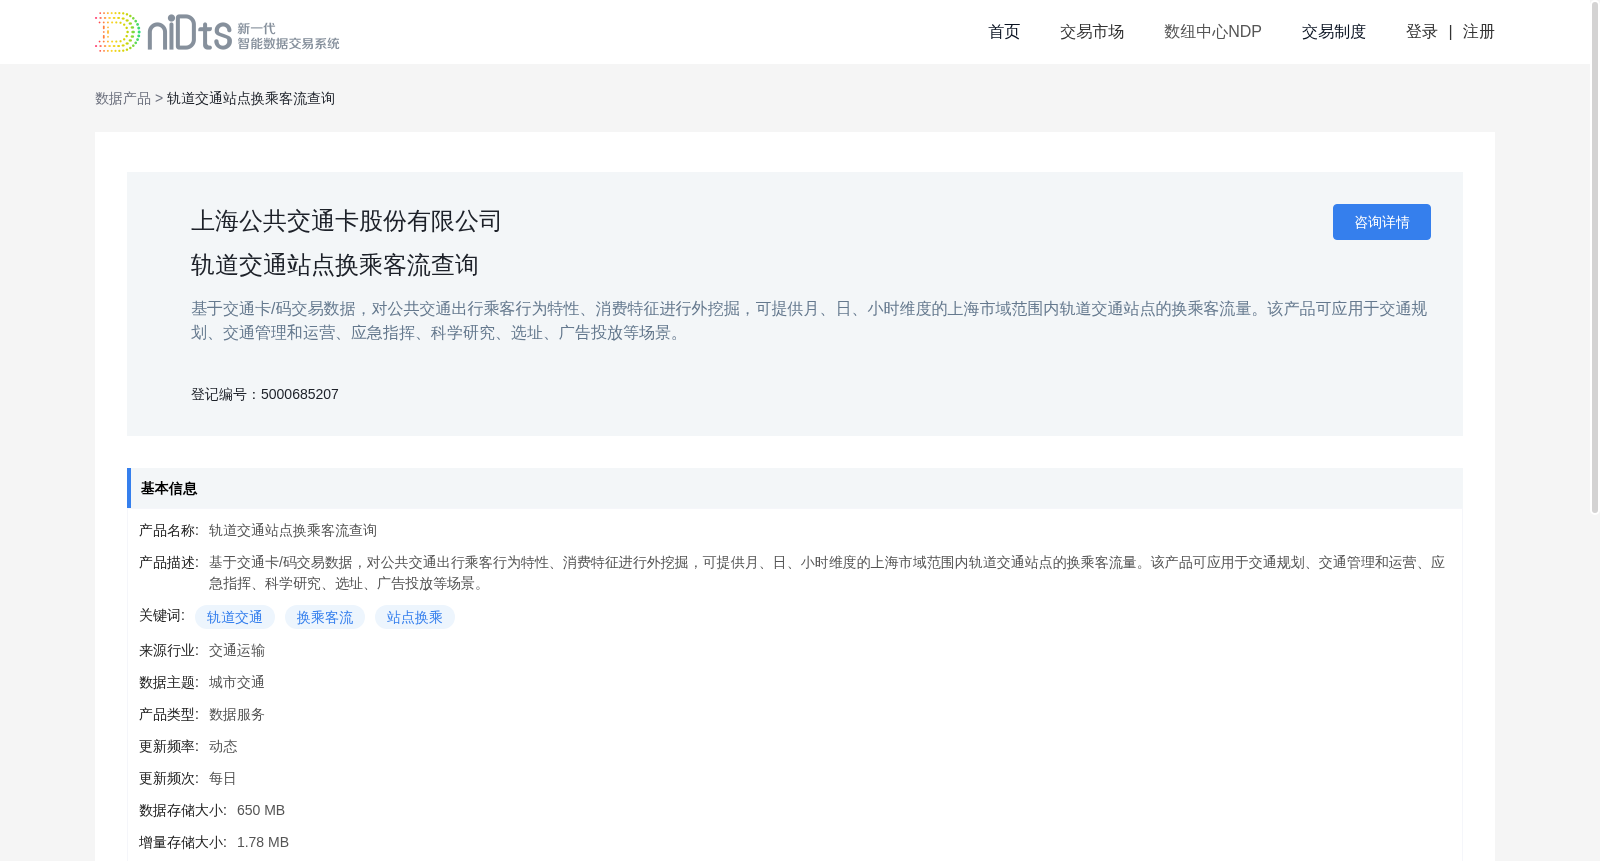
Task: Click the registration number 5000685207
Action: click(x=300, y=394)
